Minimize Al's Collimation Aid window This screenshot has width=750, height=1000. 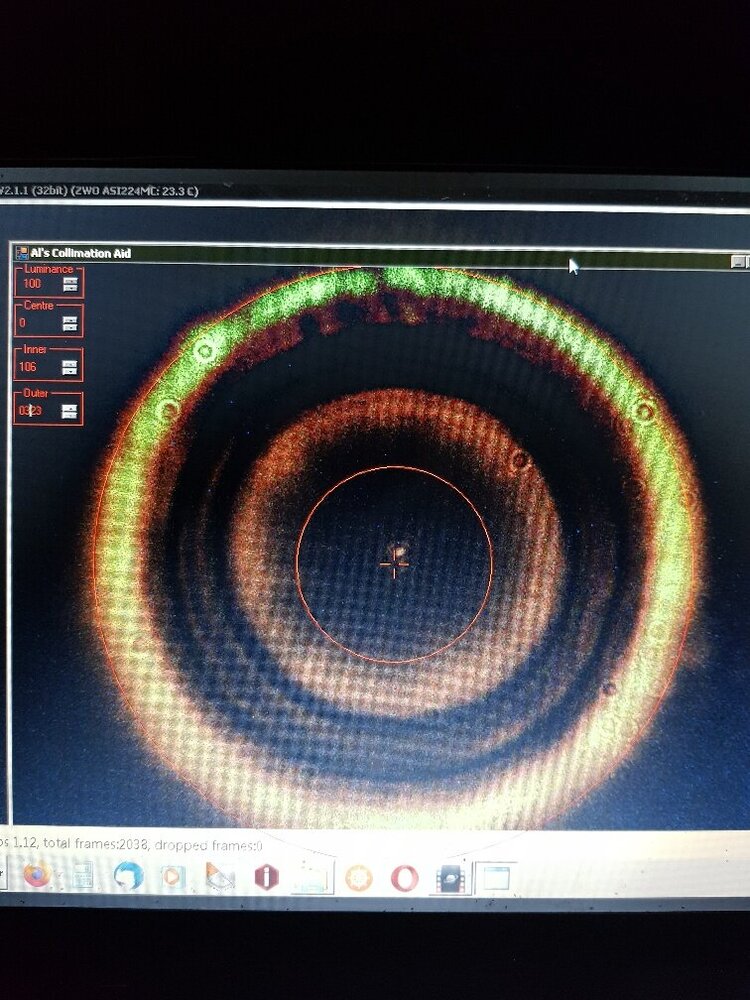pos(737,261)
